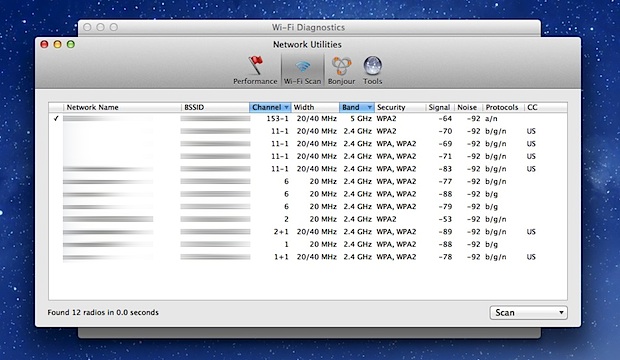Screen dimensions: 620x360
Task: Select the checked network row on channel 153-1
Action: (308, 119)
